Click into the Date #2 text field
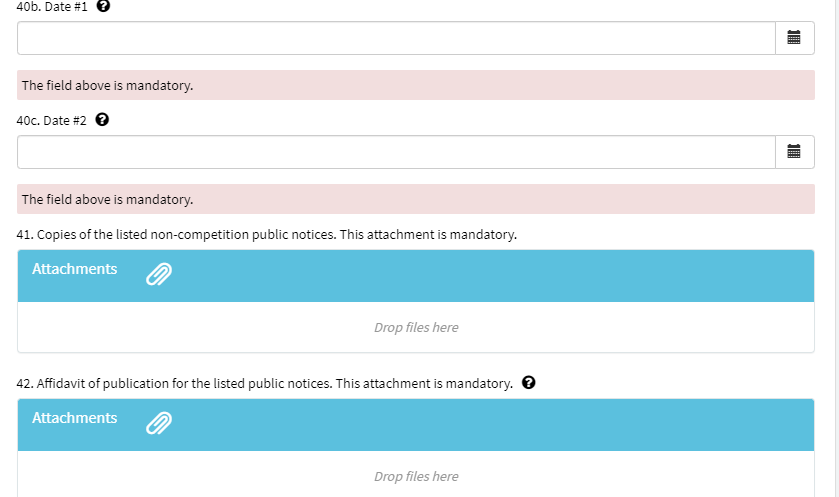 396,152
